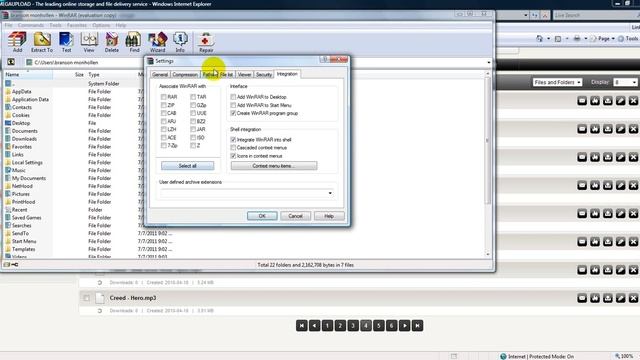
Task: Switch to the Compression tab
Action: [x=185, y=74]
